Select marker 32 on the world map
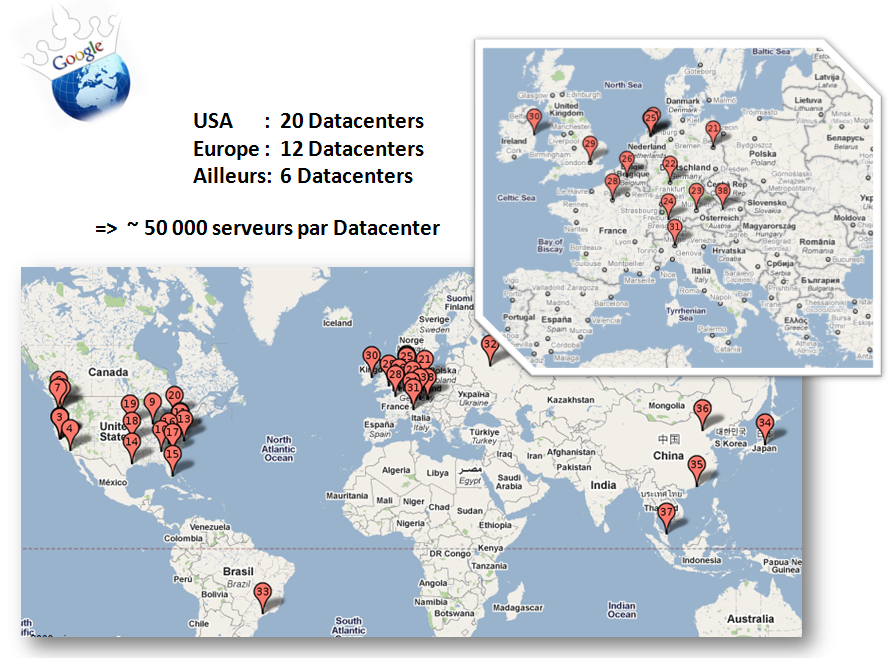The height and width of the screenshot is (658, 895). tap(489, 345)
